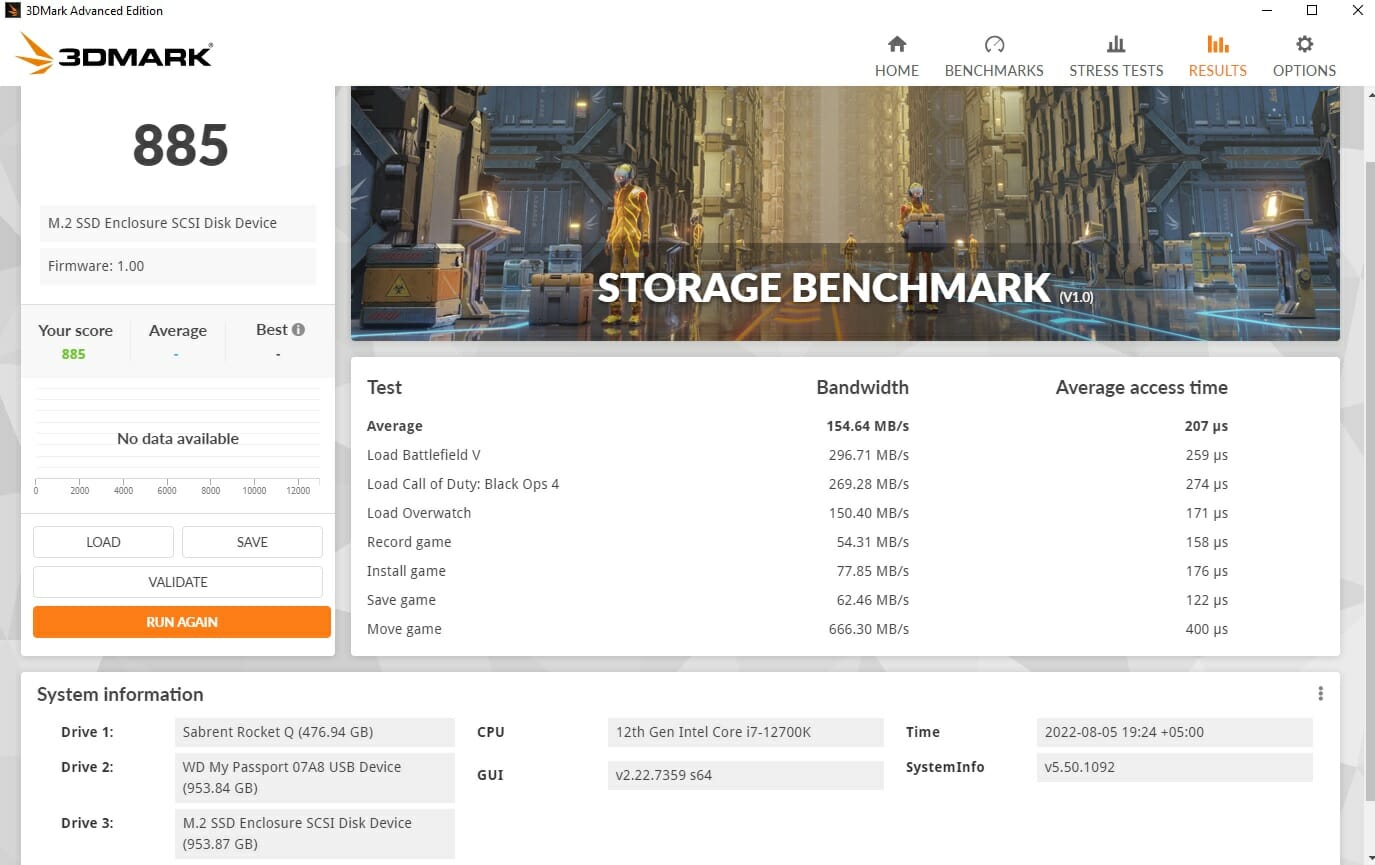Select the RESULTS tab label
1375x865 pixels.
(x=1217, y=71)
